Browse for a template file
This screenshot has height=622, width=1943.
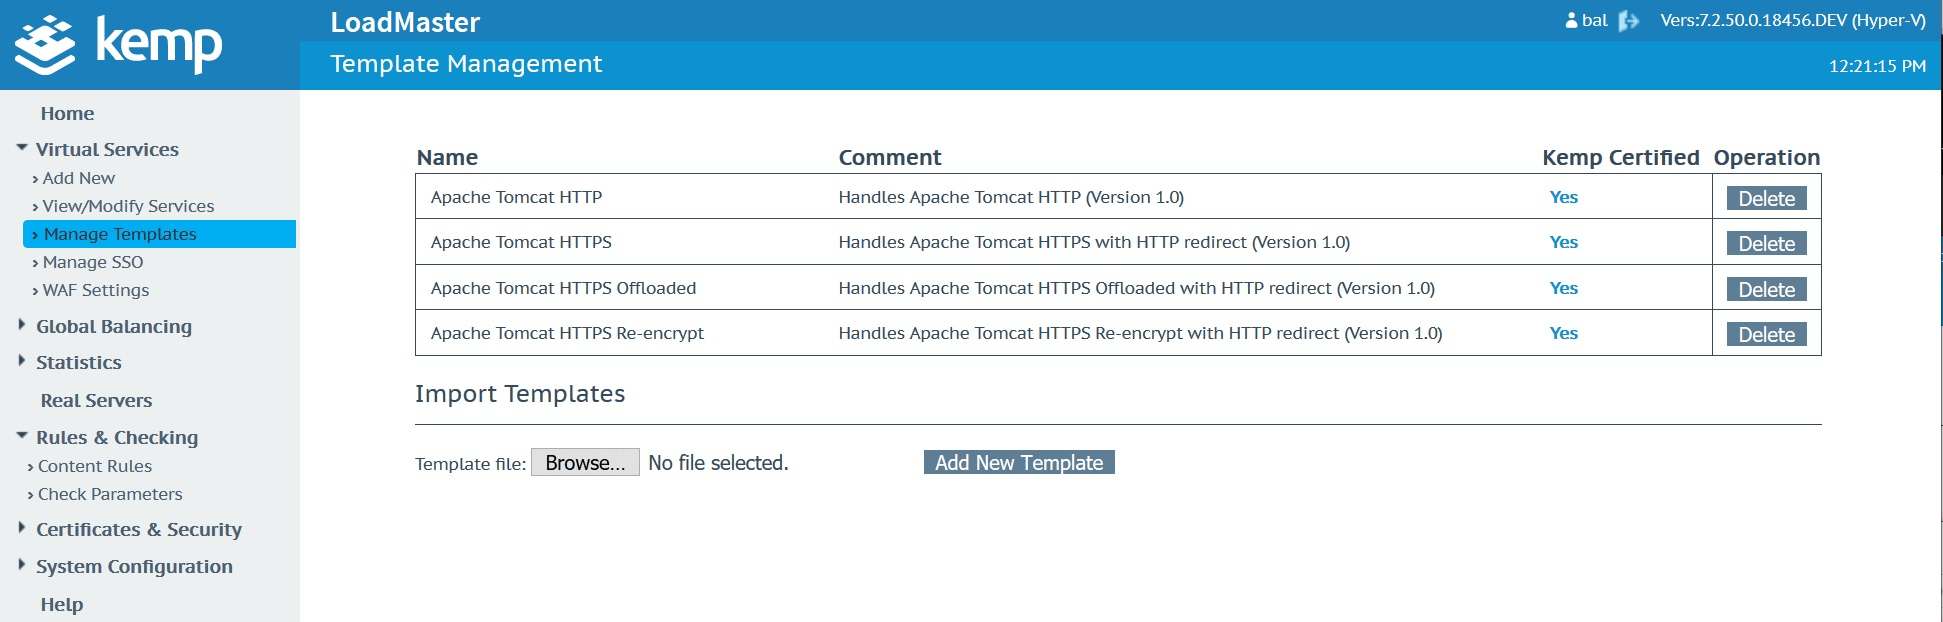[585, 463]
